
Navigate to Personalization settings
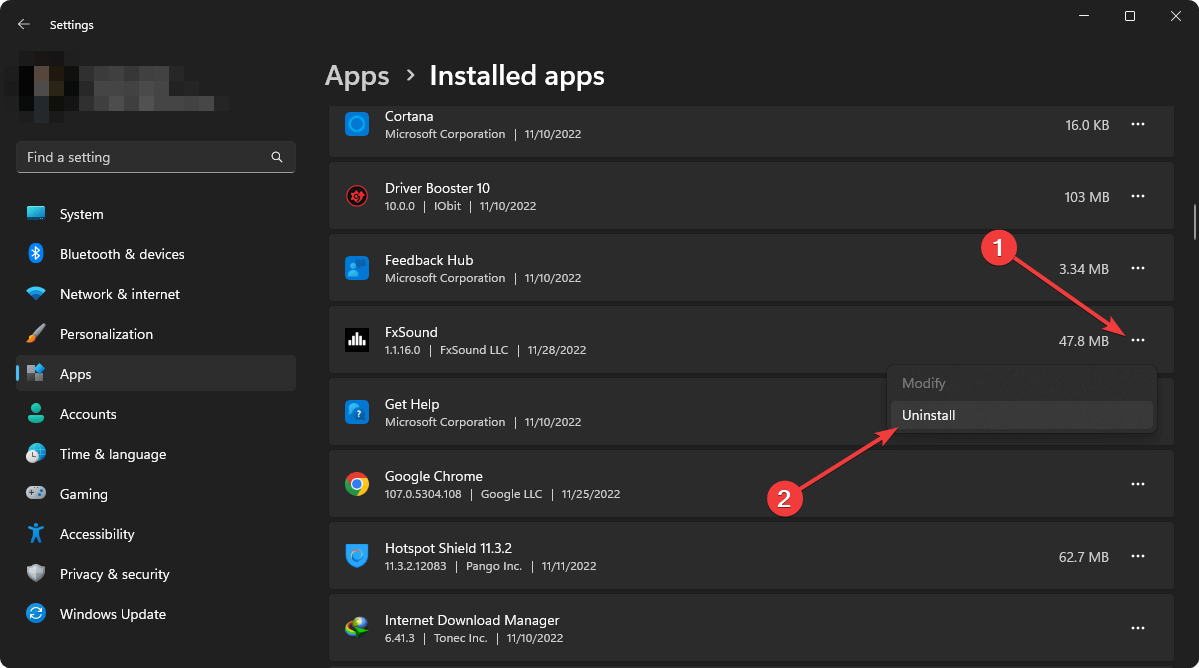pyautogui.click(x=106, y=334)
